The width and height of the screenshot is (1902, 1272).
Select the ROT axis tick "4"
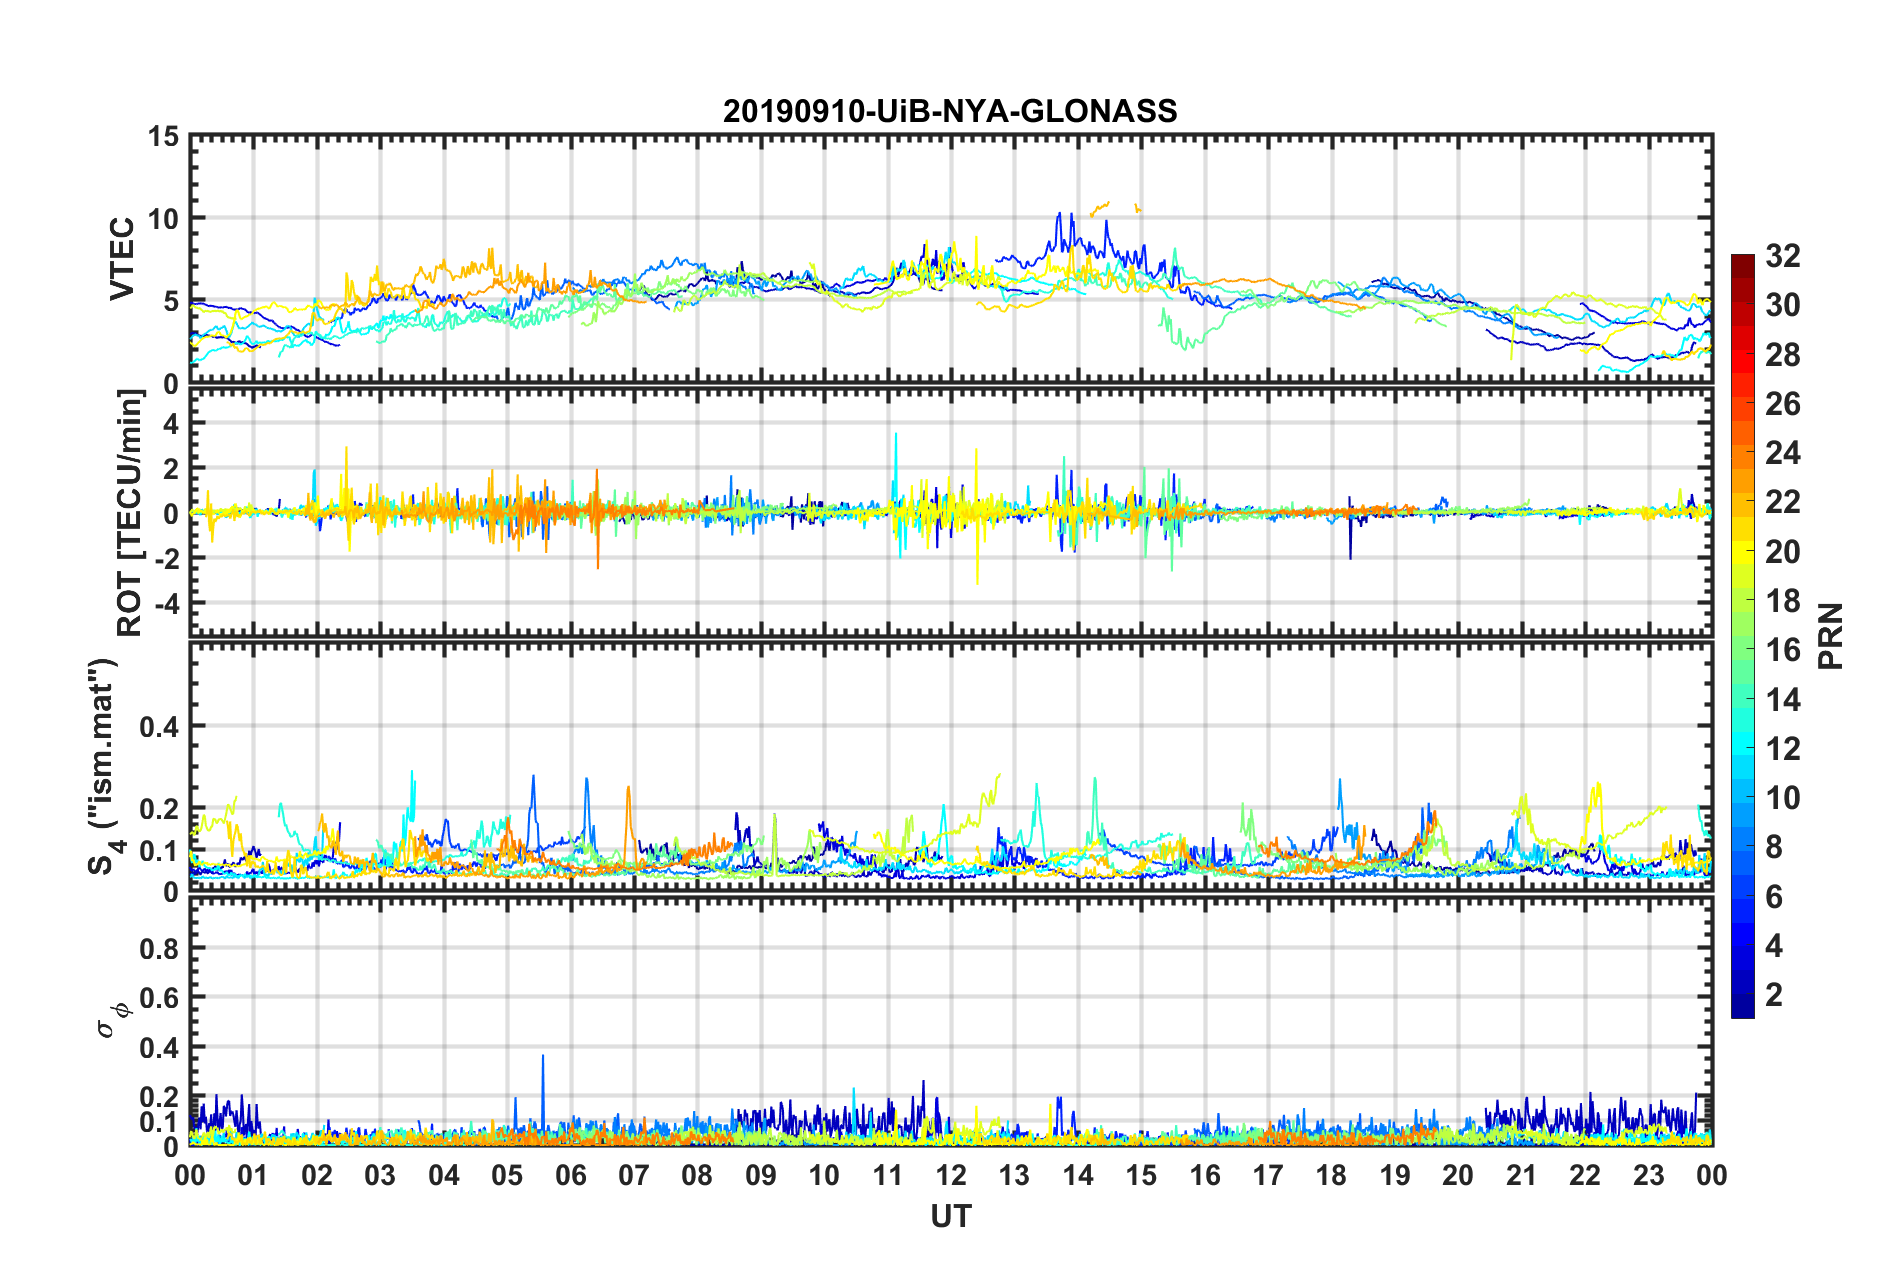[171, 424]
